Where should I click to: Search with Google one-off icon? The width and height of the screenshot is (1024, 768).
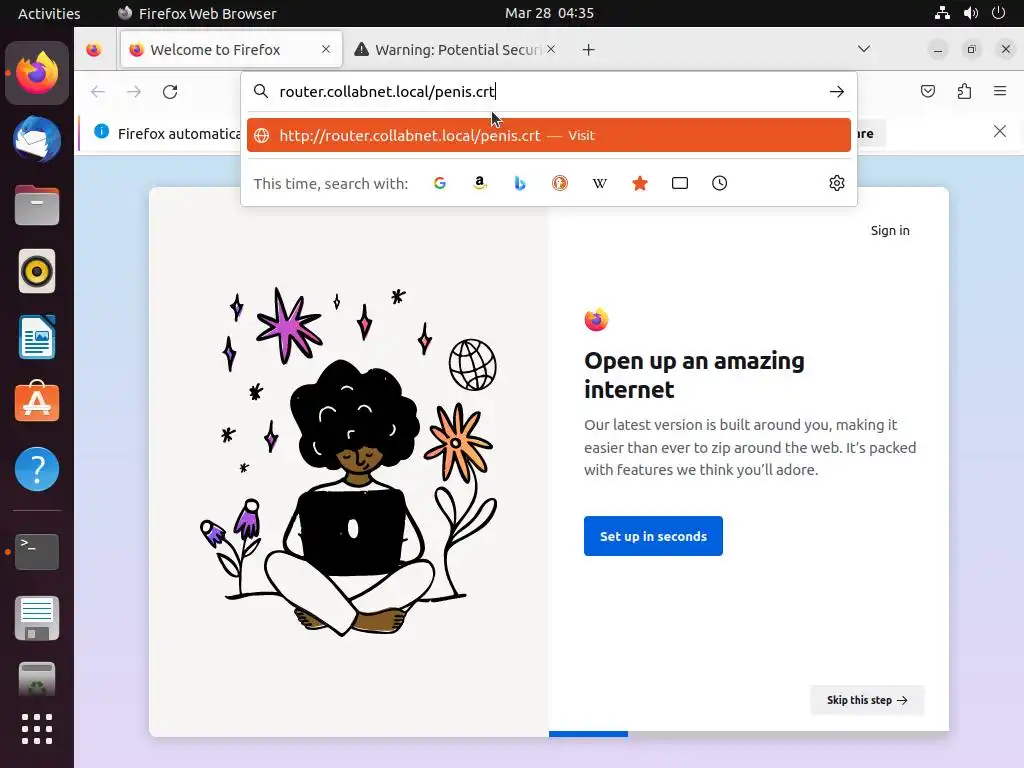tap(440, 184)
